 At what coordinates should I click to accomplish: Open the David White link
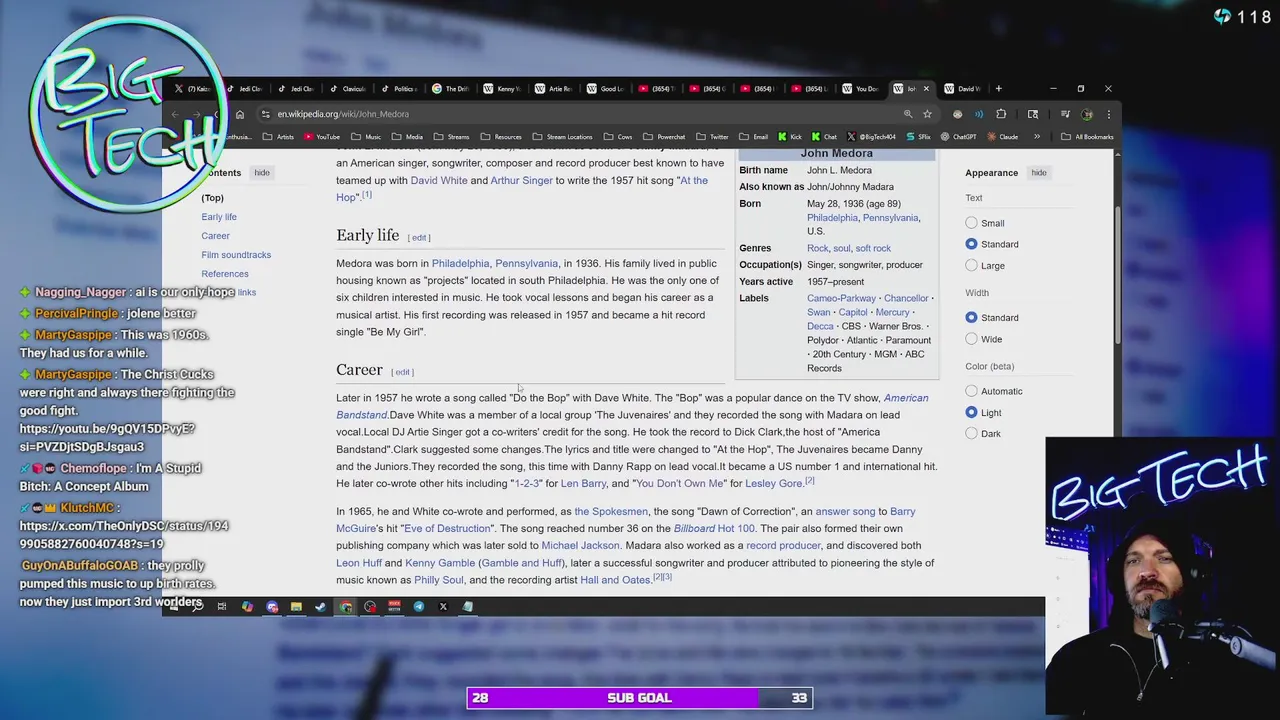pos(439,181)
